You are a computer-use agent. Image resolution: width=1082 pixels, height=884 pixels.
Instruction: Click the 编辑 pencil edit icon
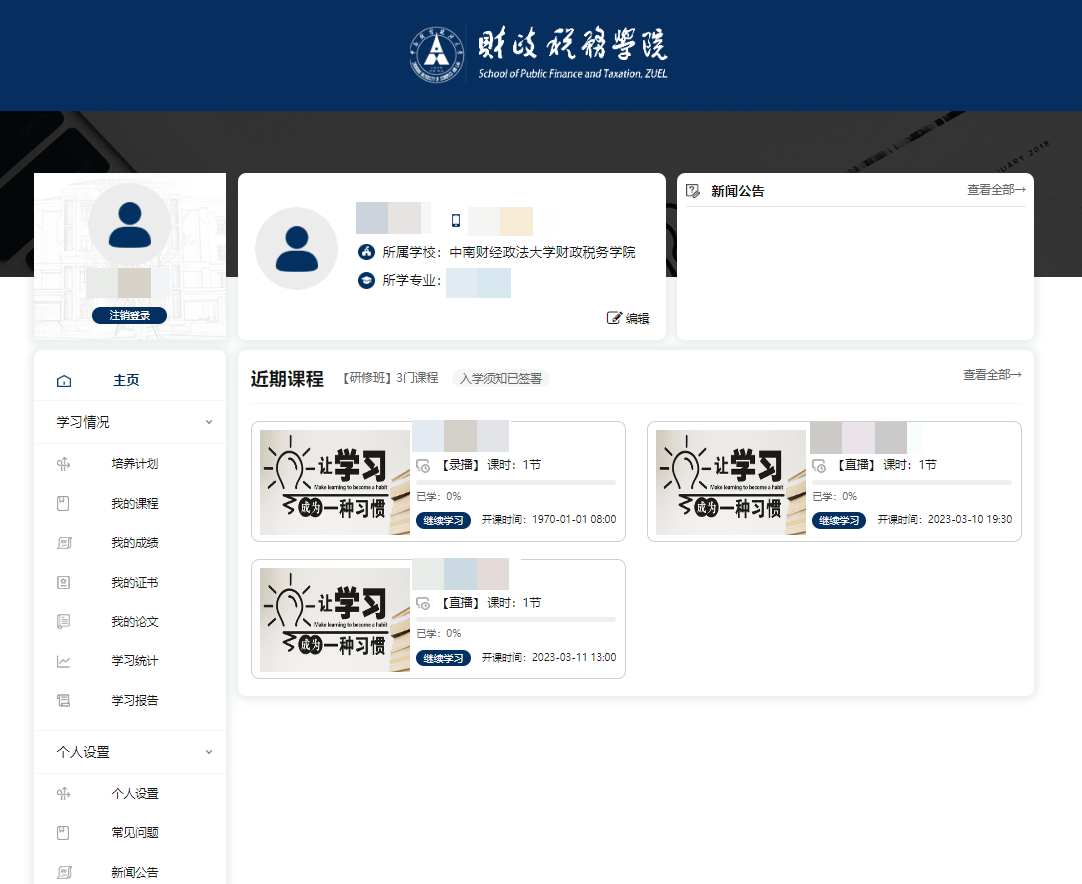coord(614,318)
